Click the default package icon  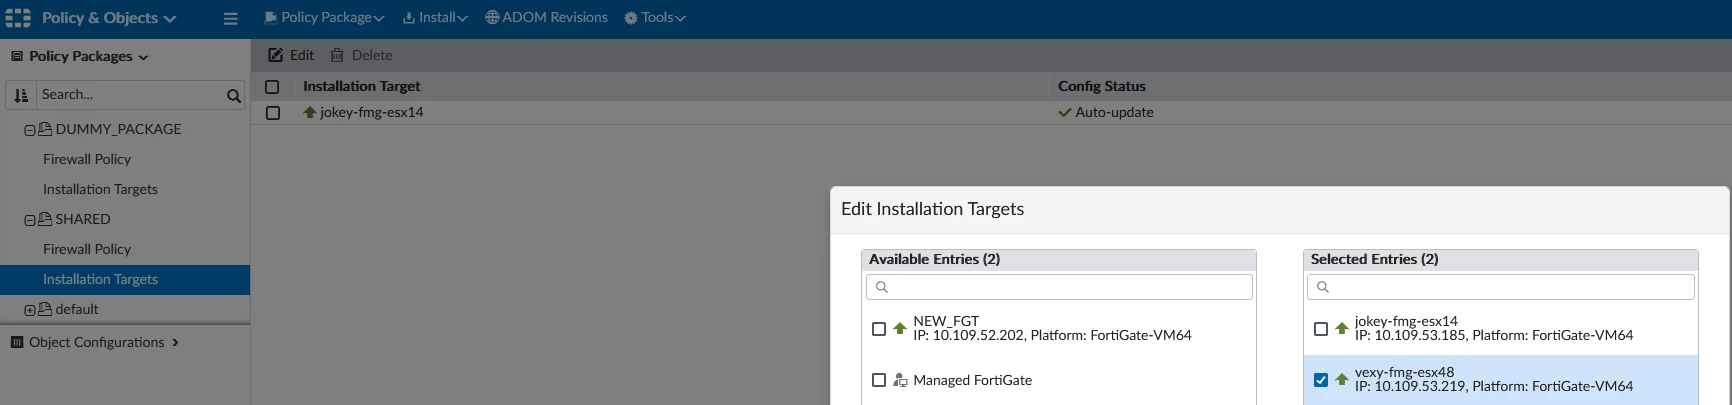tap(45, 309)
